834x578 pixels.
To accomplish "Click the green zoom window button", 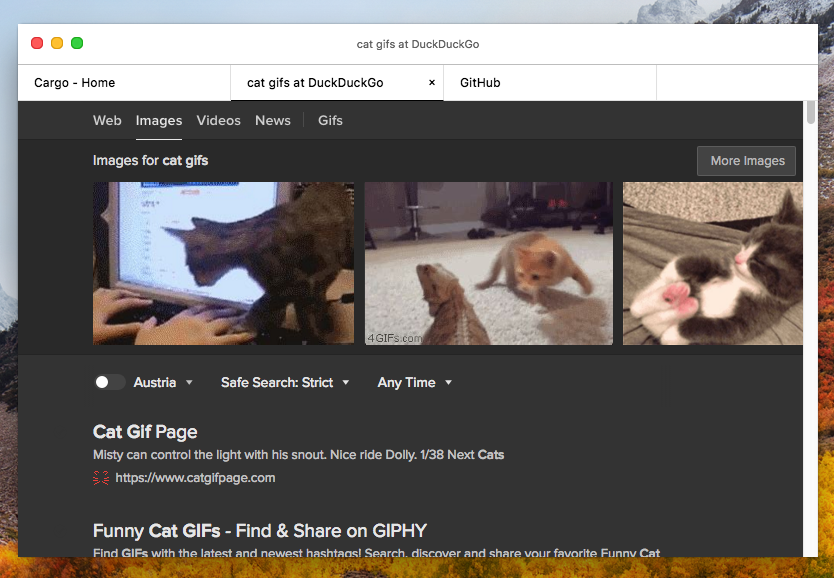I will 77,43.
